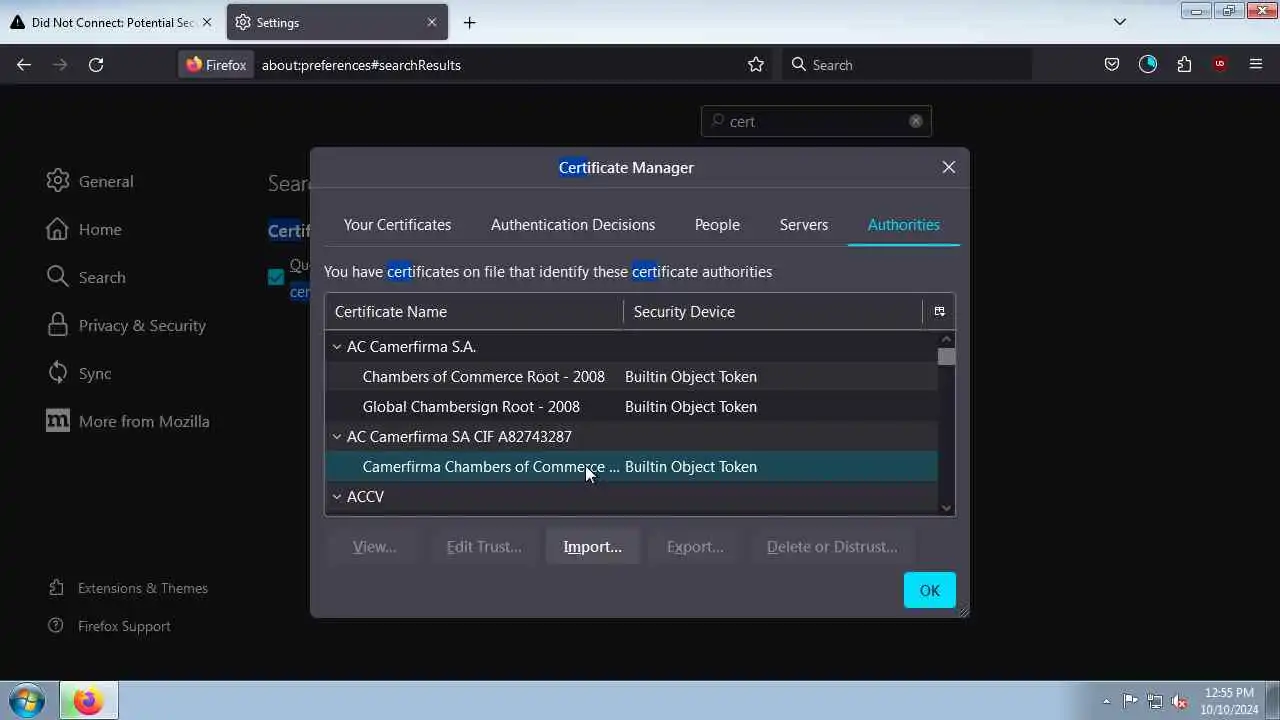Open Sync settings category
The width and height of the screenshot is (1280, 720).
click(79, 373)
